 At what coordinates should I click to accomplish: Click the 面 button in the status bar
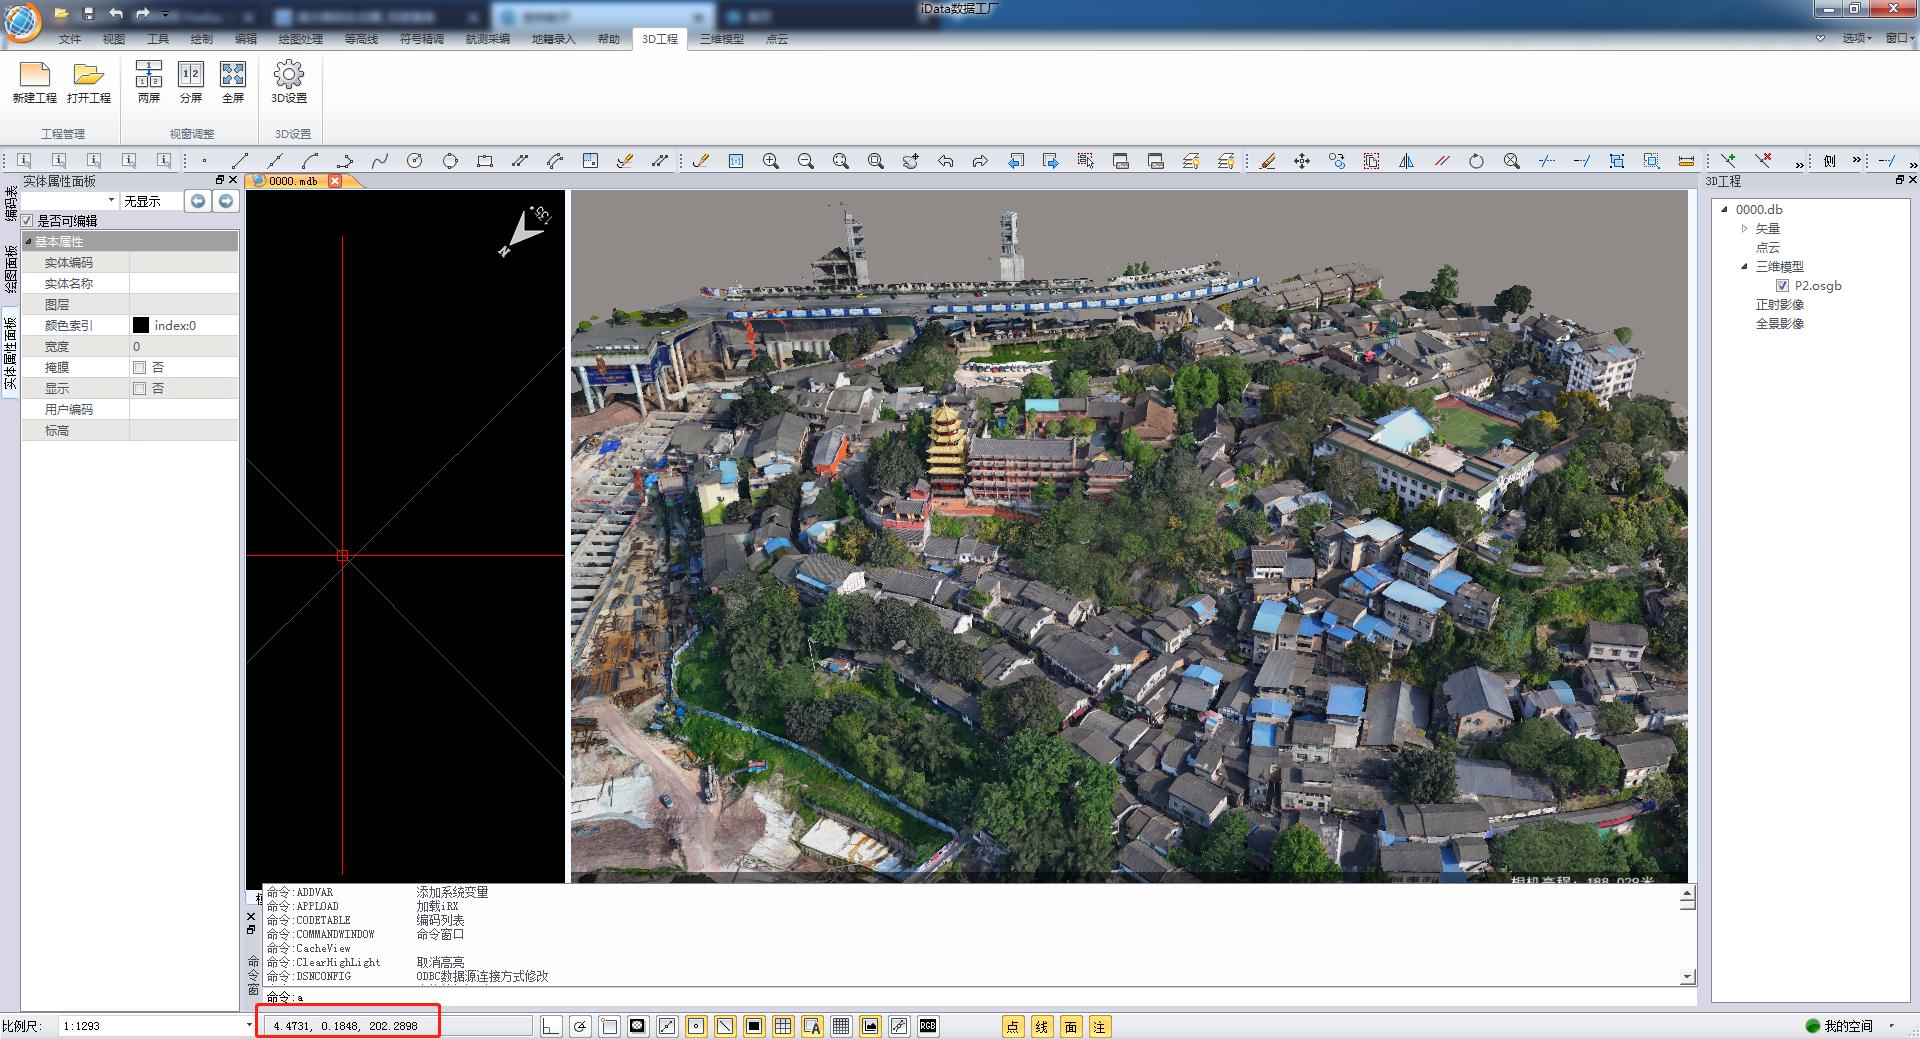pyautogui.click(x=1071, y=1027)
